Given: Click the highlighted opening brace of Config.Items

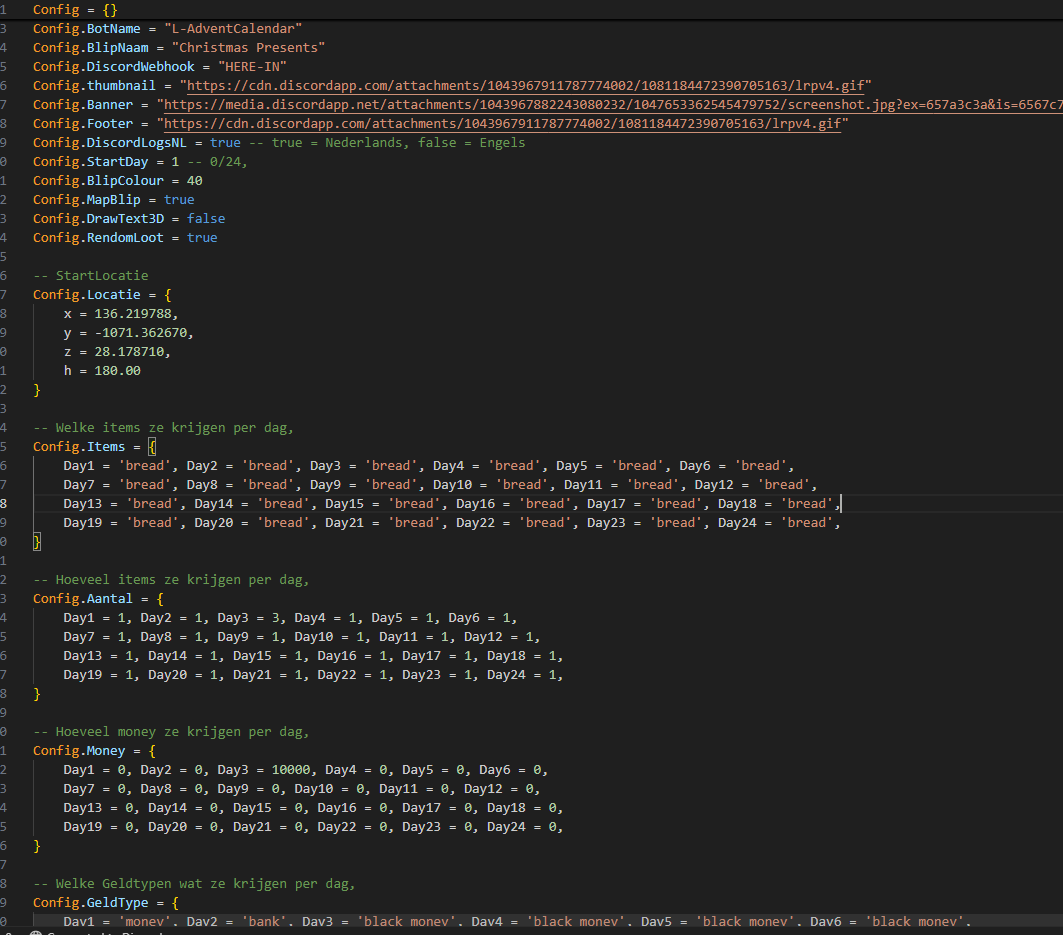Looking at the screenshot, I should pos(152,446).
